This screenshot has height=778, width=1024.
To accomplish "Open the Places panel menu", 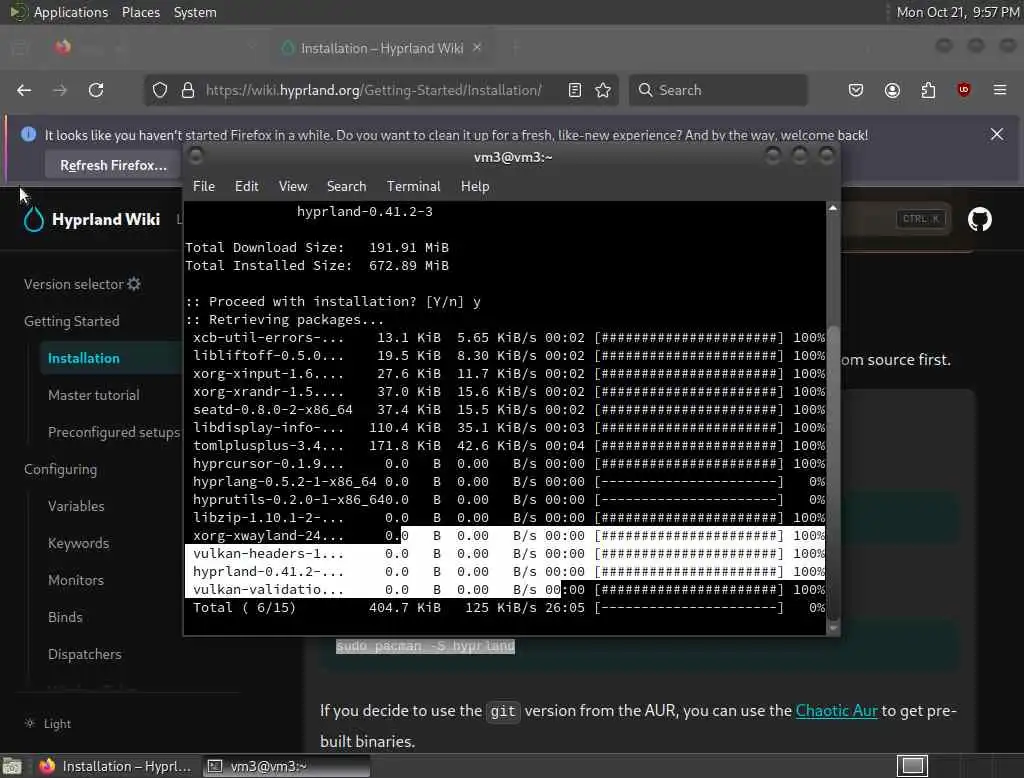I will point(141,12).
